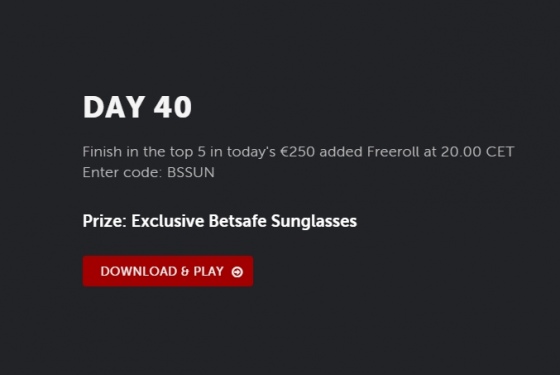
Task: Click the word Sunglasses in the prize line
Action: tap(314, 221)
